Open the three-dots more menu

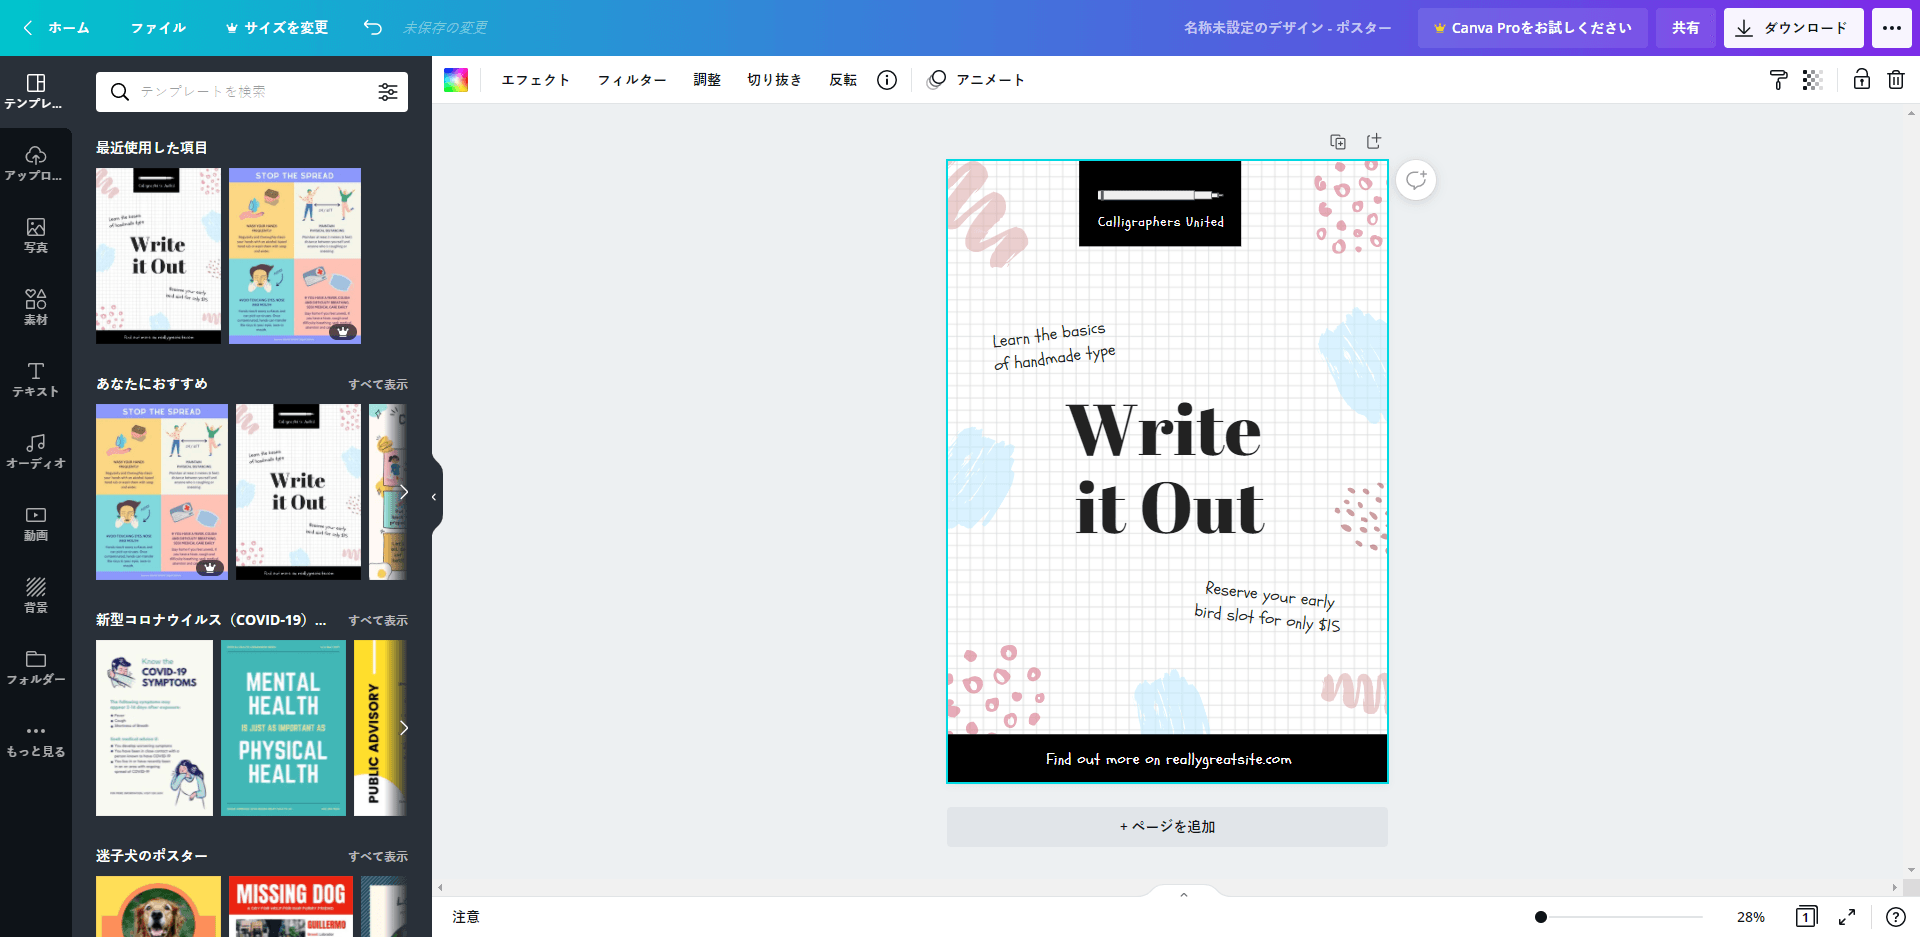[x=1891, y=28]
